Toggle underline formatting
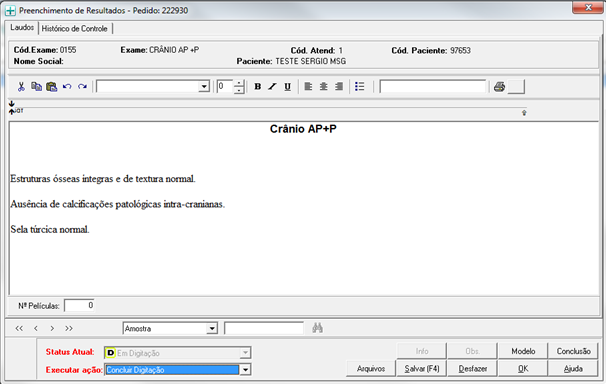 coord(288,87)
